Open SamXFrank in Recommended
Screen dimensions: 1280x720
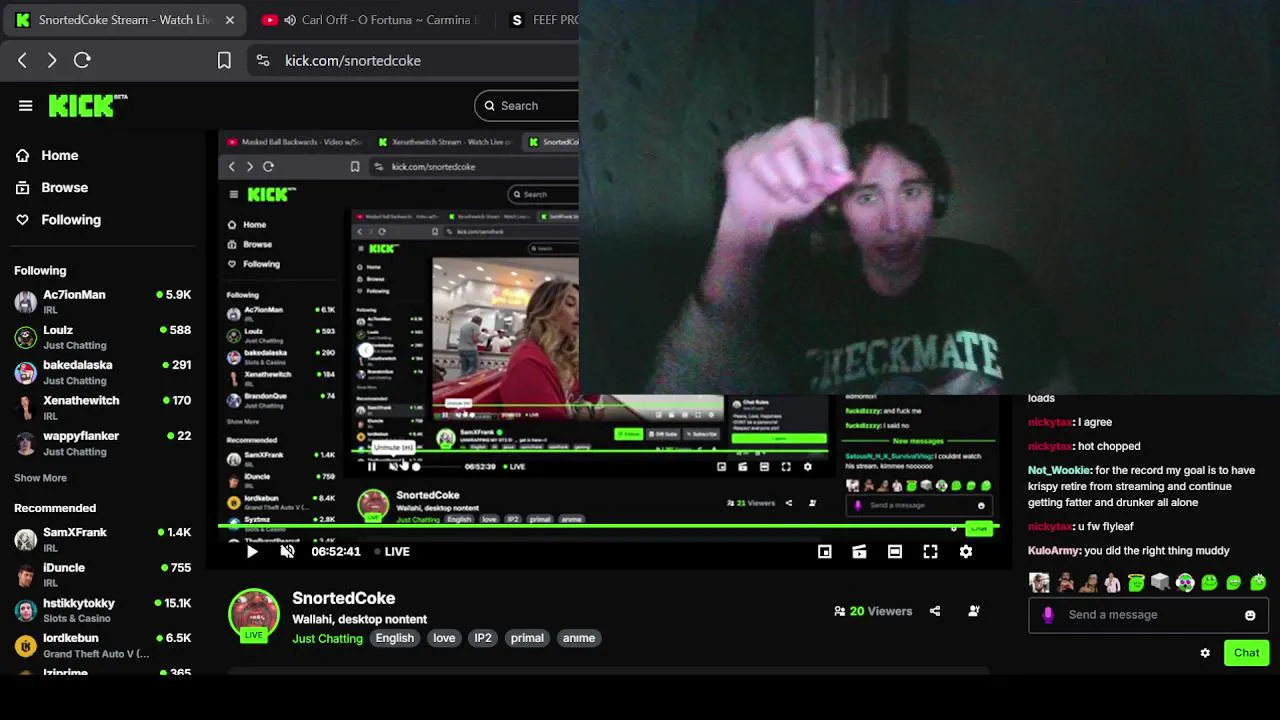(102, 539)
